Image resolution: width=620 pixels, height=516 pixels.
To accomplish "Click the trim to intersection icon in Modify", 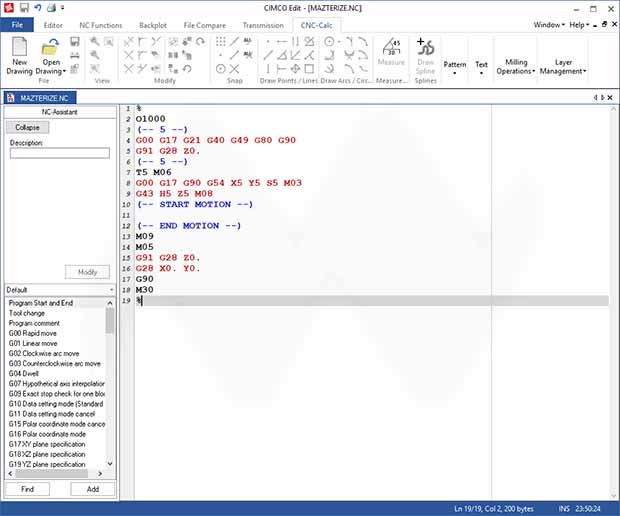I will (x=129, y=42).
